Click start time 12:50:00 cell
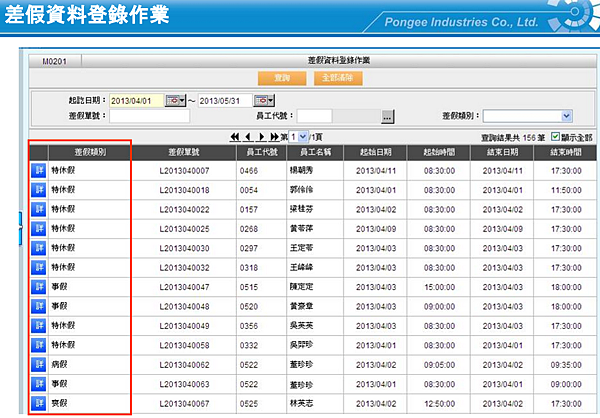 [x=439, y=404]
